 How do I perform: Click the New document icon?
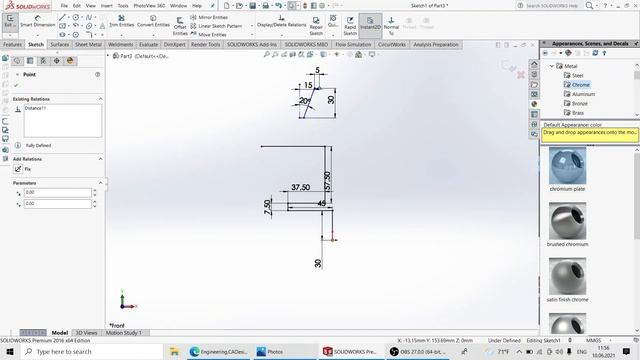227,6
